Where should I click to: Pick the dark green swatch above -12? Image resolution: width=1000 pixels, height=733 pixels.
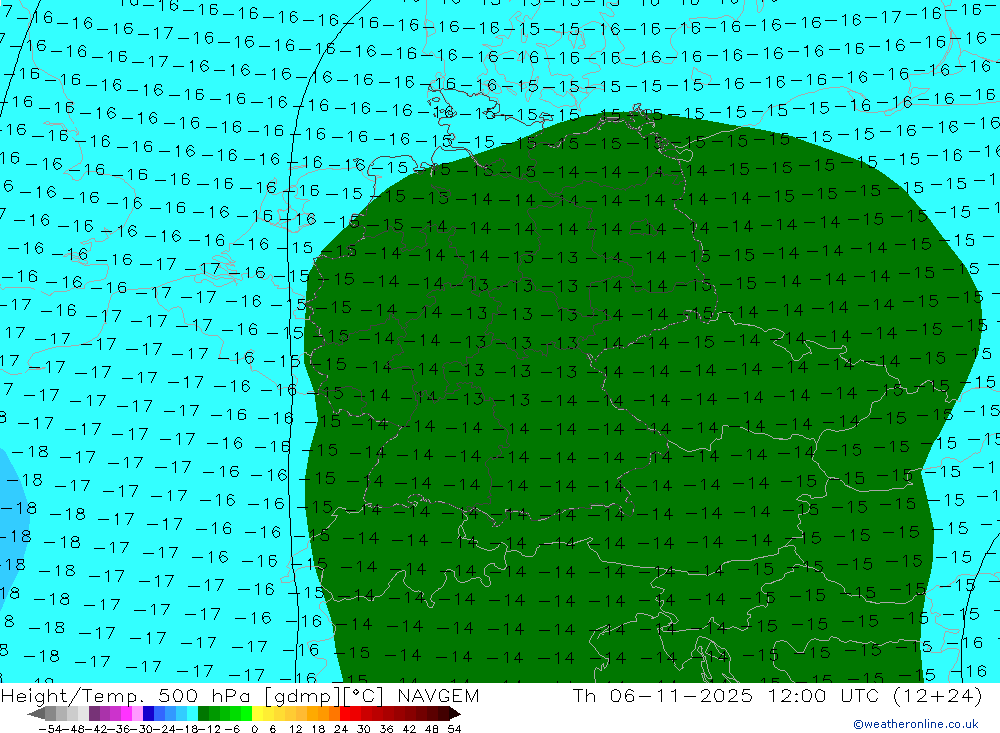[203, 713]
